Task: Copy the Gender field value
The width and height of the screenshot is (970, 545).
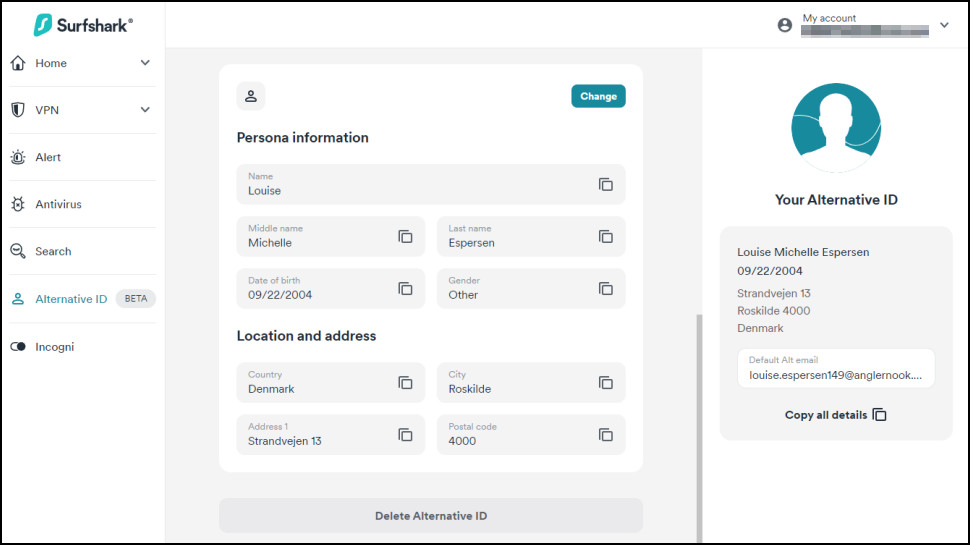Action: pyautogui.click(x=606, y=288)
